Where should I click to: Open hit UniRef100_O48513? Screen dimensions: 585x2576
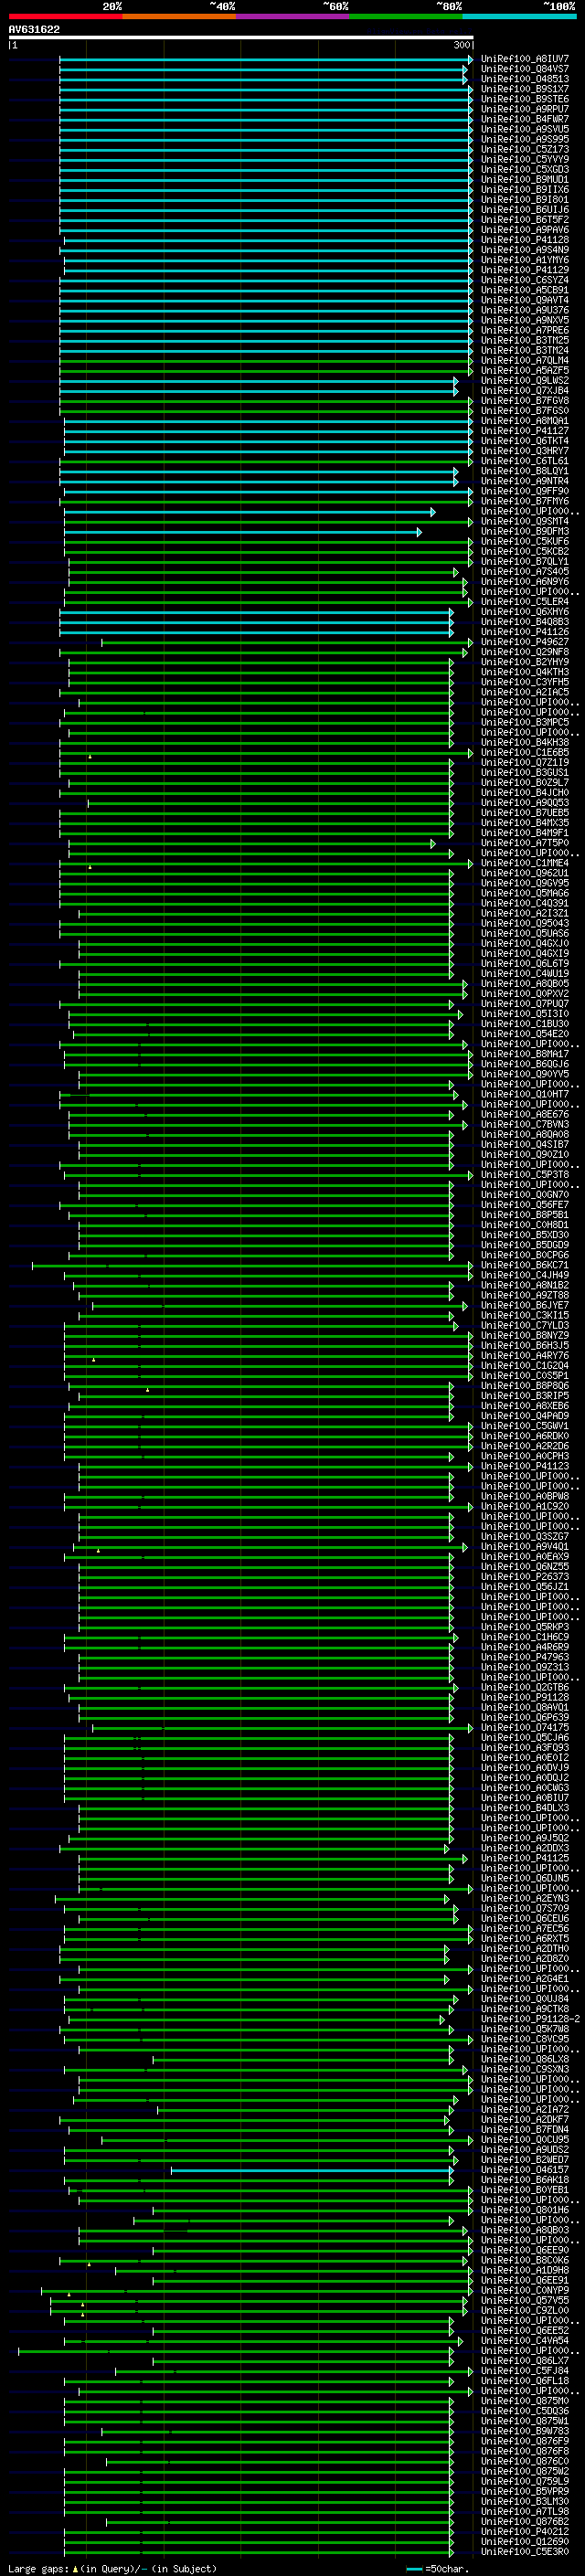pyautogui.click(x=524, y=79)
